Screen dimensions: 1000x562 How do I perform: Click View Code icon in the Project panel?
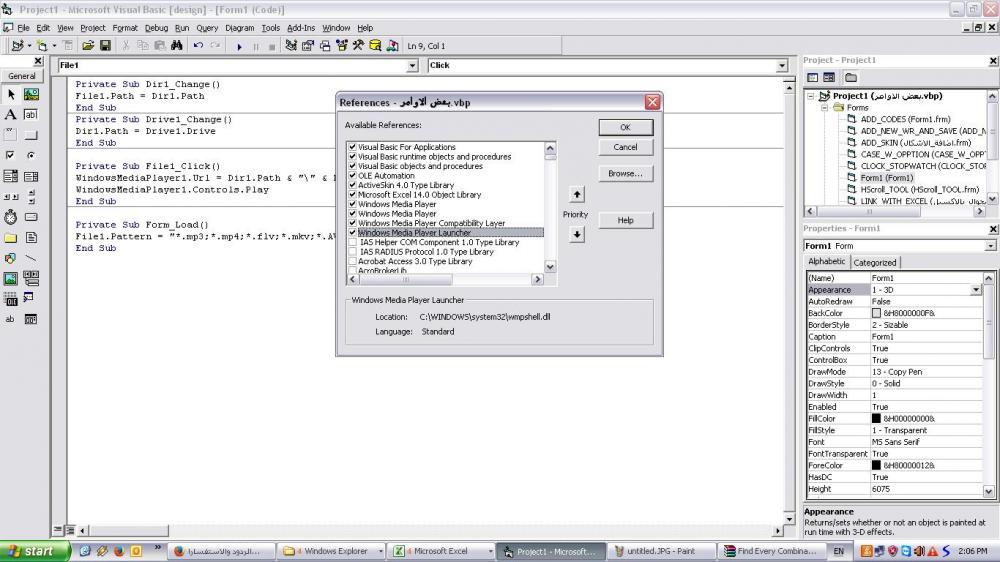click(x=812, y=78)
